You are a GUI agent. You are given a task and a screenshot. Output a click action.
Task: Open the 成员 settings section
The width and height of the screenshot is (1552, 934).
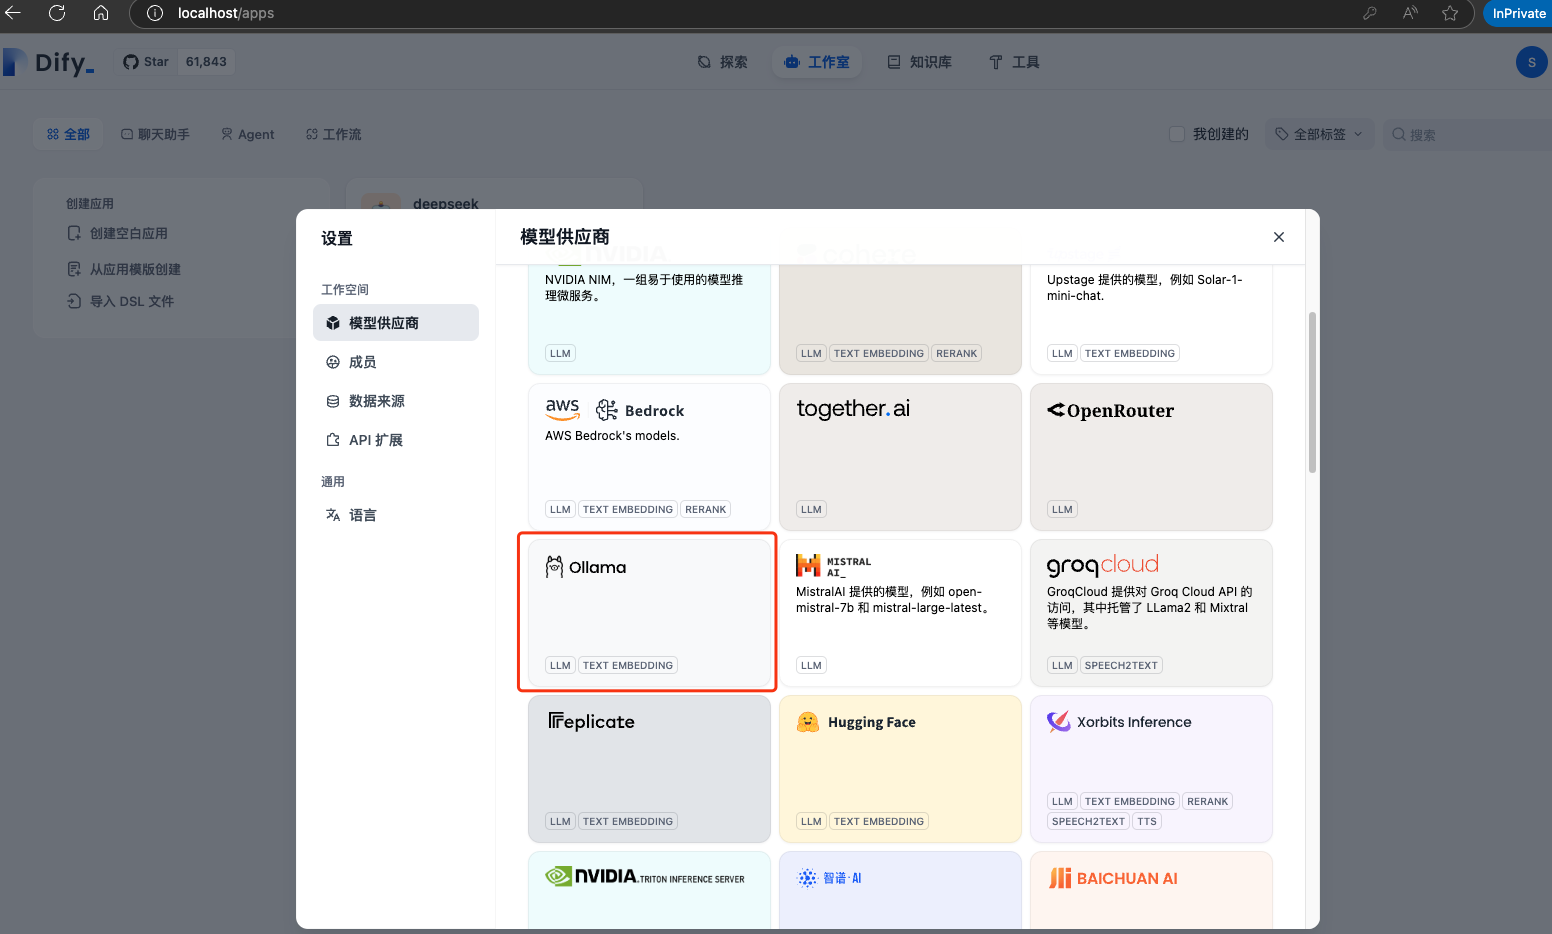(362, 362)
